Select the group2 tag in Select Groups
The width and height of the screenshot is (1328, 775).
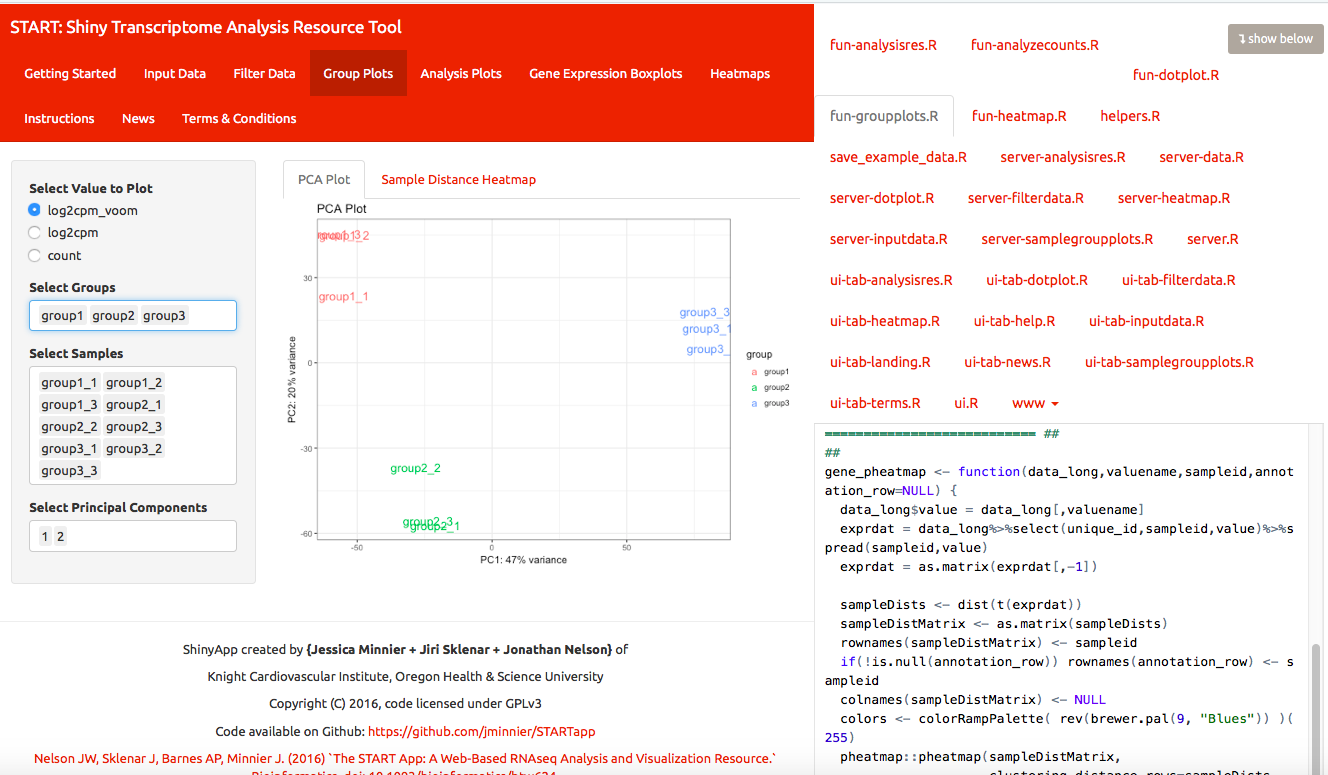pos(113,315)
